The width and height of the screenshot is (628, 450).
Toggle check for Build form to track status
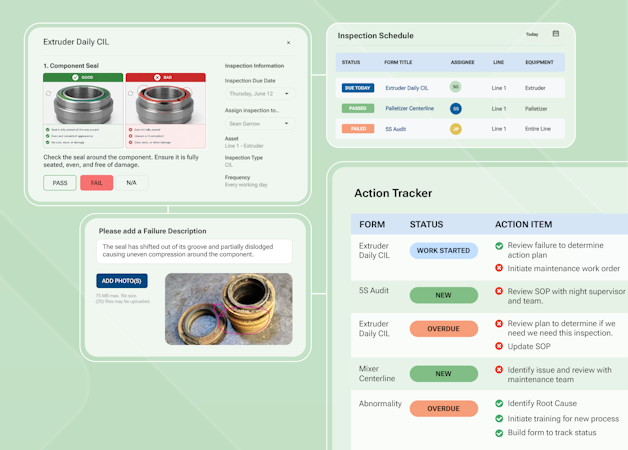tap(499, 433)
